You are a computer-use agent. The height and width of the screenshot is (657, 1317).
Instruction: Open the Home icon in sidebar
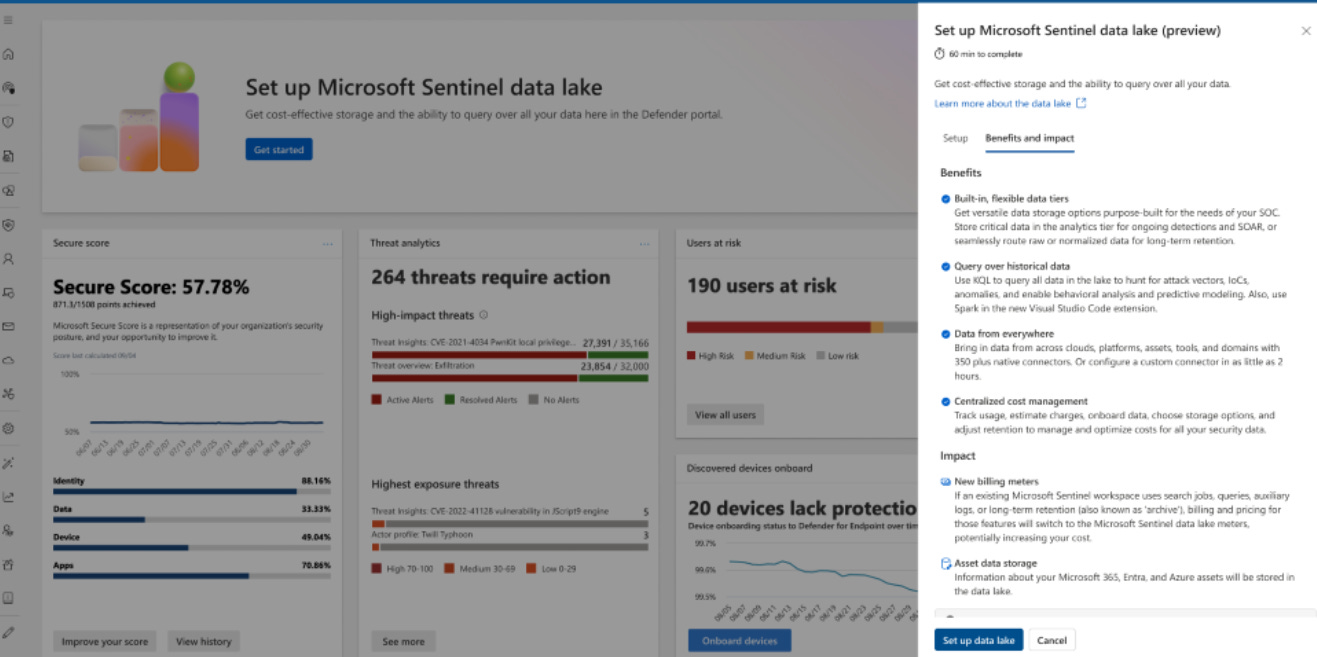pos(8,54)
